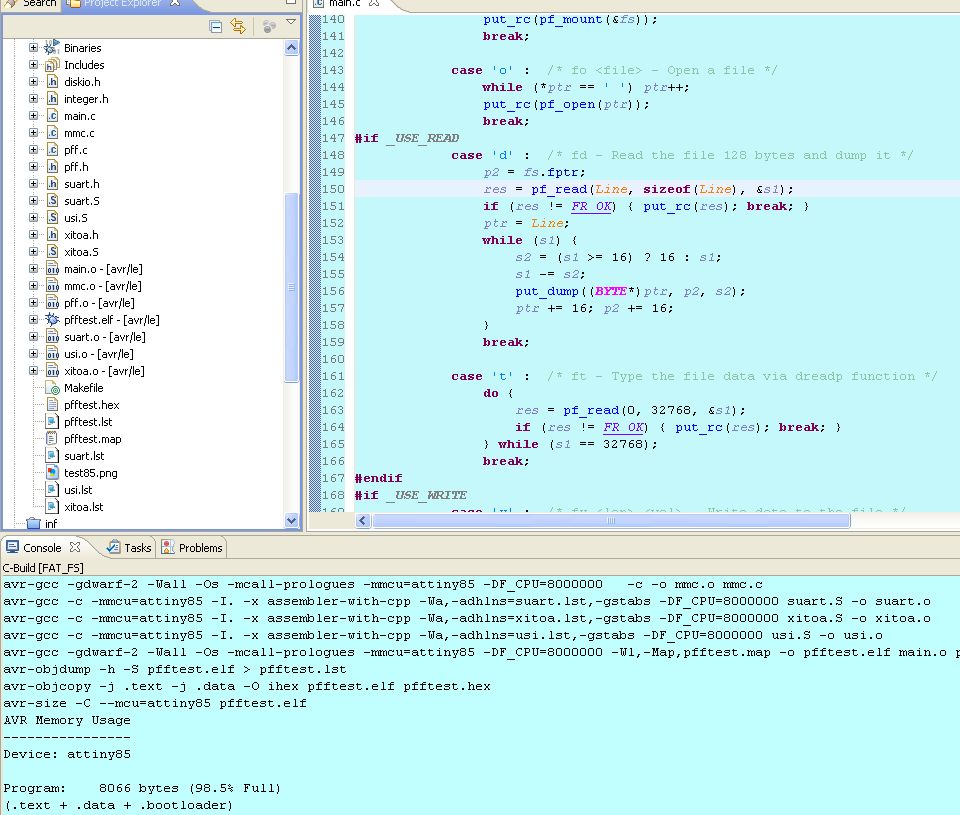Expand the Includes node
960x815 pixels.
[x=34, y=64]
